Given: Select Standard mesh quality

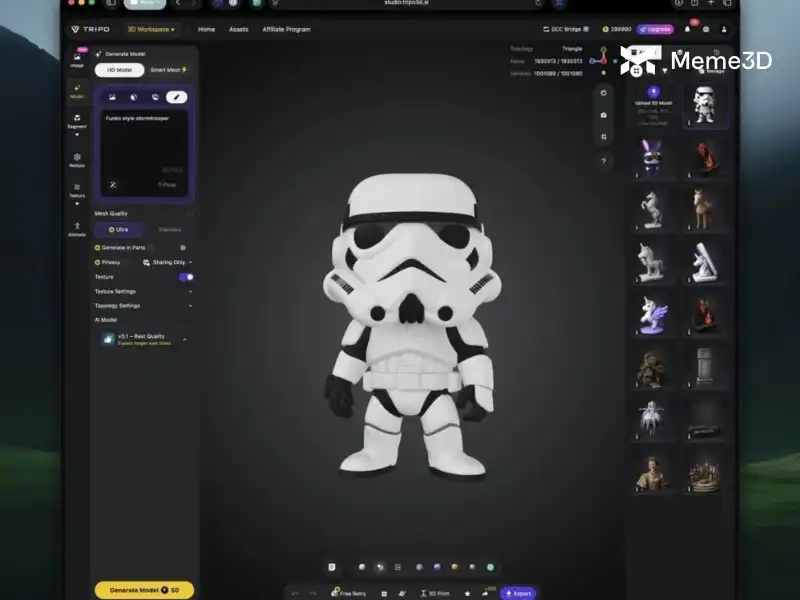Looking at the screenshot, I should coord(170,230).
